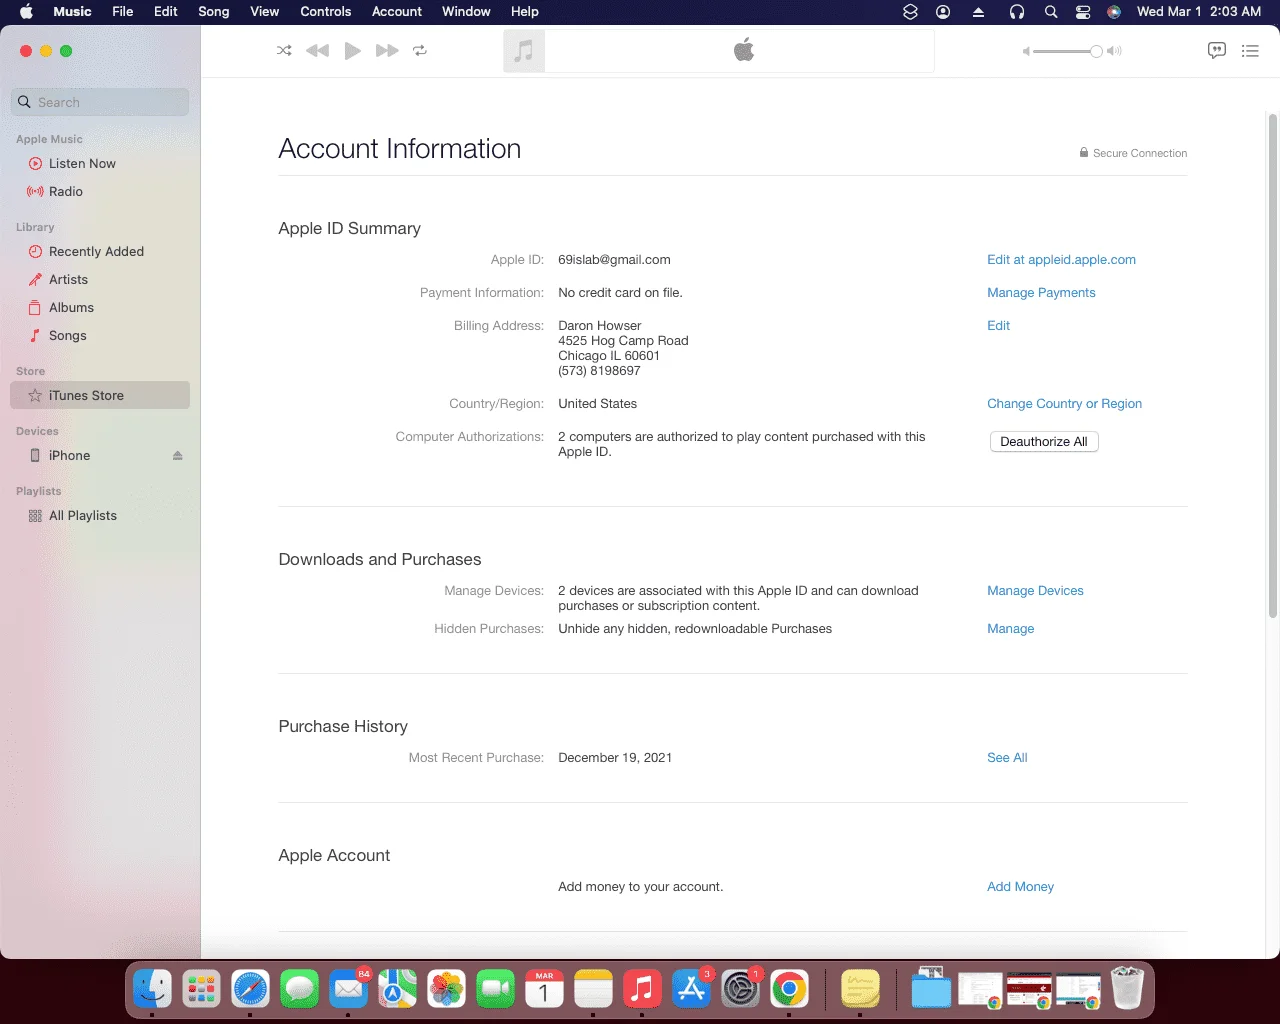Viewport: 1280px width, 1024px height.
Task: Open the Manage Devices link
Action: pos(1035,590)
